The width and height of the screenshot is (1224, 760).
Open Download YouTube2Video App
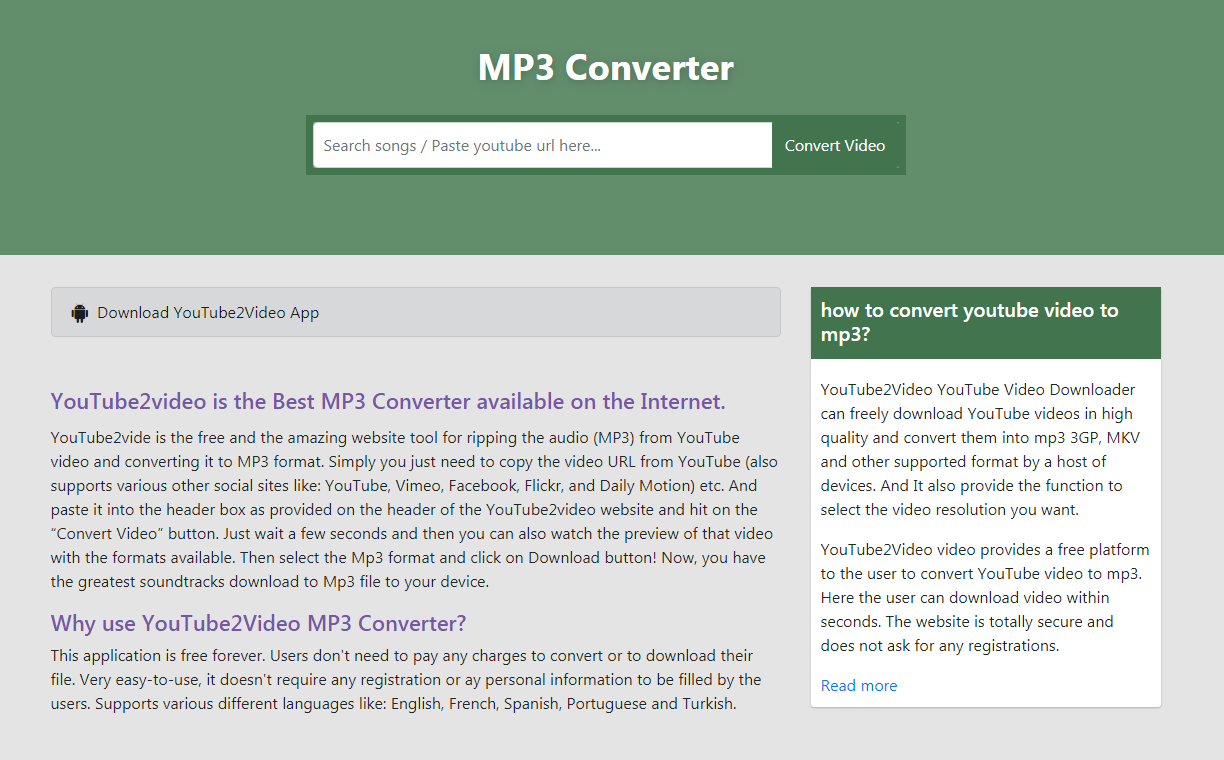[x=207, y=312]
